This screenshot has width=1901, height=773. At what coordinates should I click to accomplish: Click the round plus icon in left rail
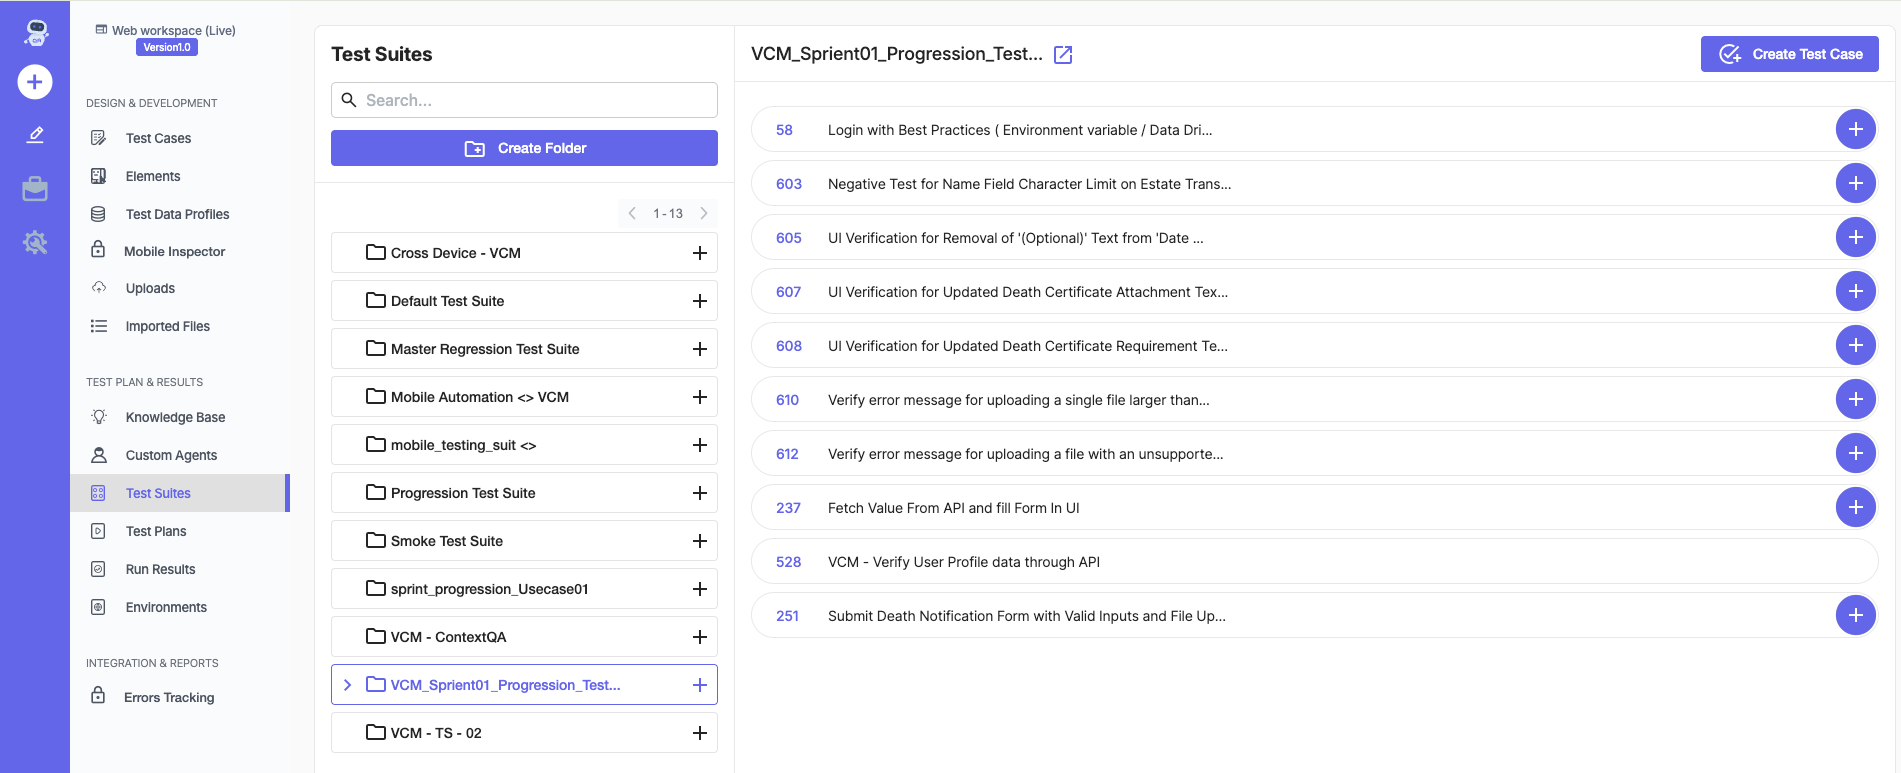[x=35, y=82]
